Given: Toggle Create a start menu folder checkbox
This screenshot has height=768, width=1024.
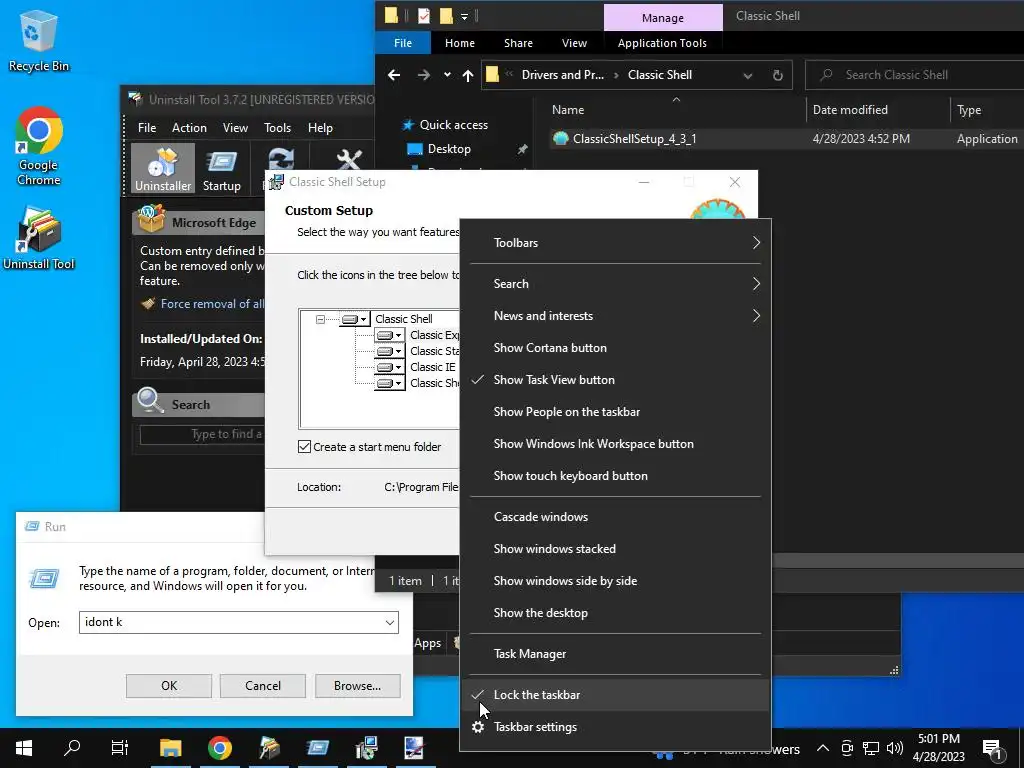Looking at the screenshot, I should 304,447.
